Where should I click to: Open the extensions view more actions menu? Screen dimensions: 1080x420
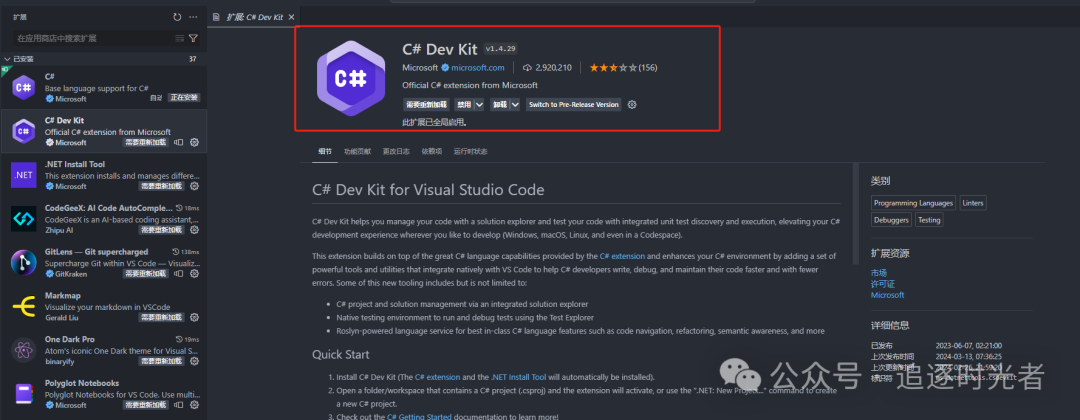pos(194,17)
